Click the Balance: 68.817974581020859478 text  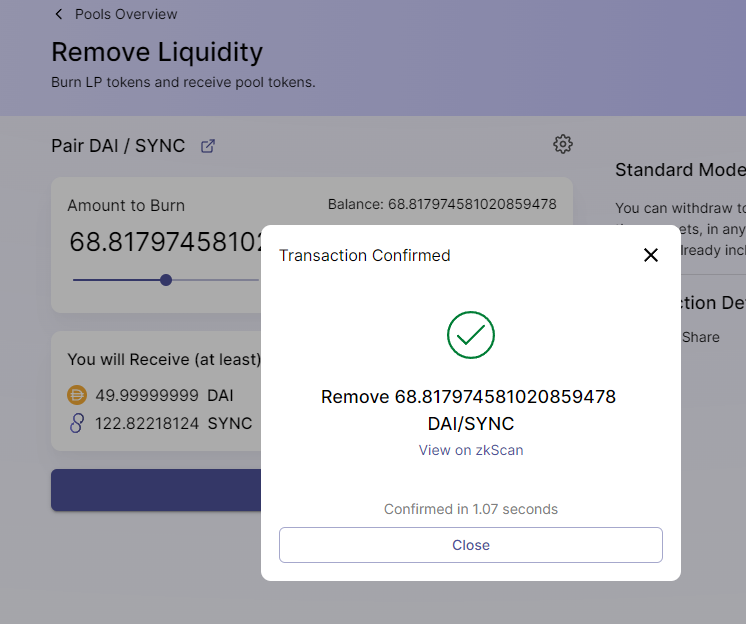[442, 205]
